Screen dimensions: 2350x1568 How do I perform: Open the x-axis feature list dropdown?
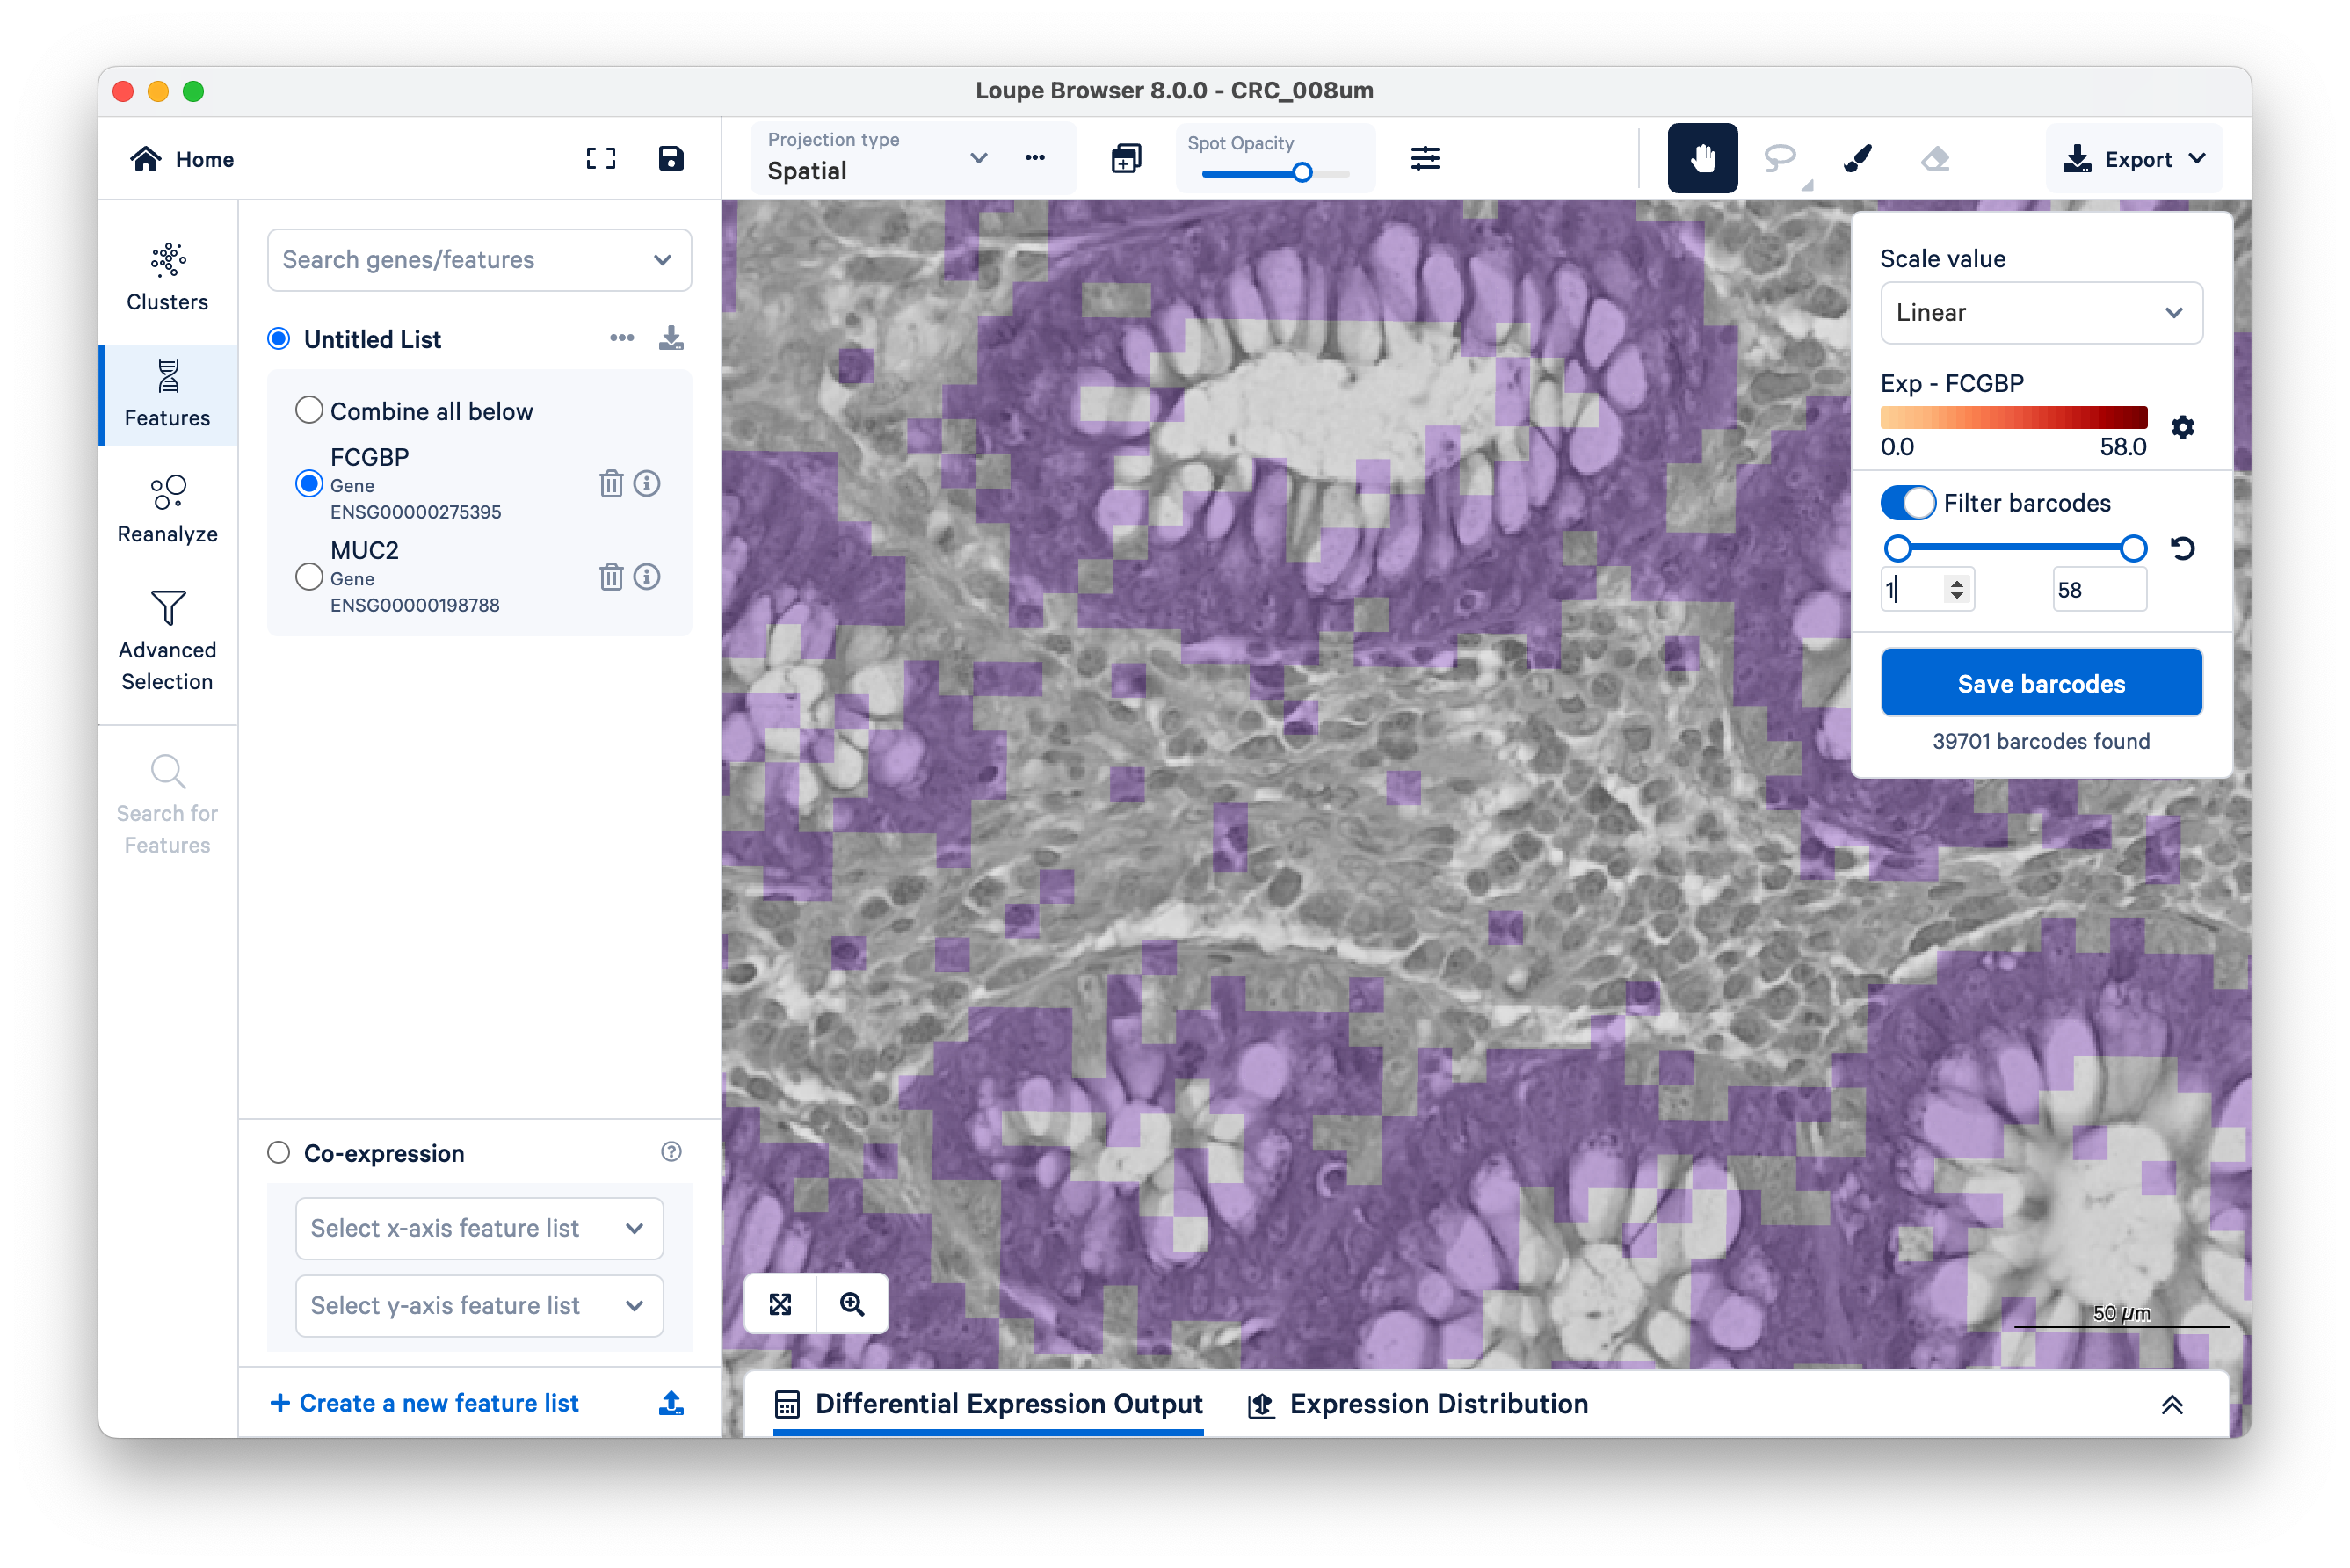pyautogui.click(x=479, y=1228)
